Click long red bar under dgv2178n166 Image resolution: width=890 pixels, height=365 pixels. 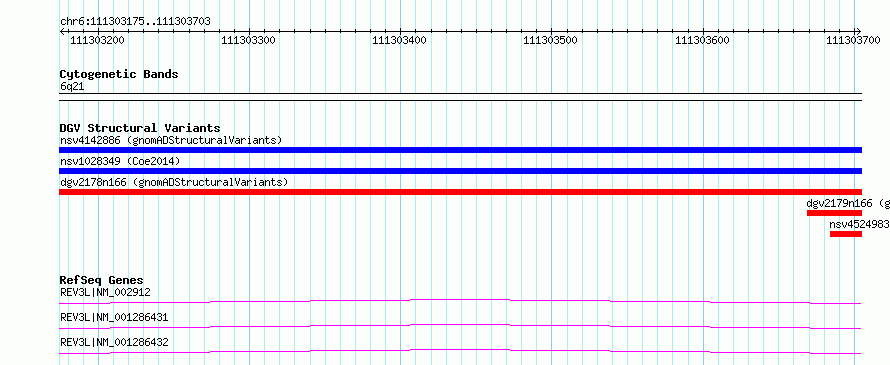pos(460,192)
